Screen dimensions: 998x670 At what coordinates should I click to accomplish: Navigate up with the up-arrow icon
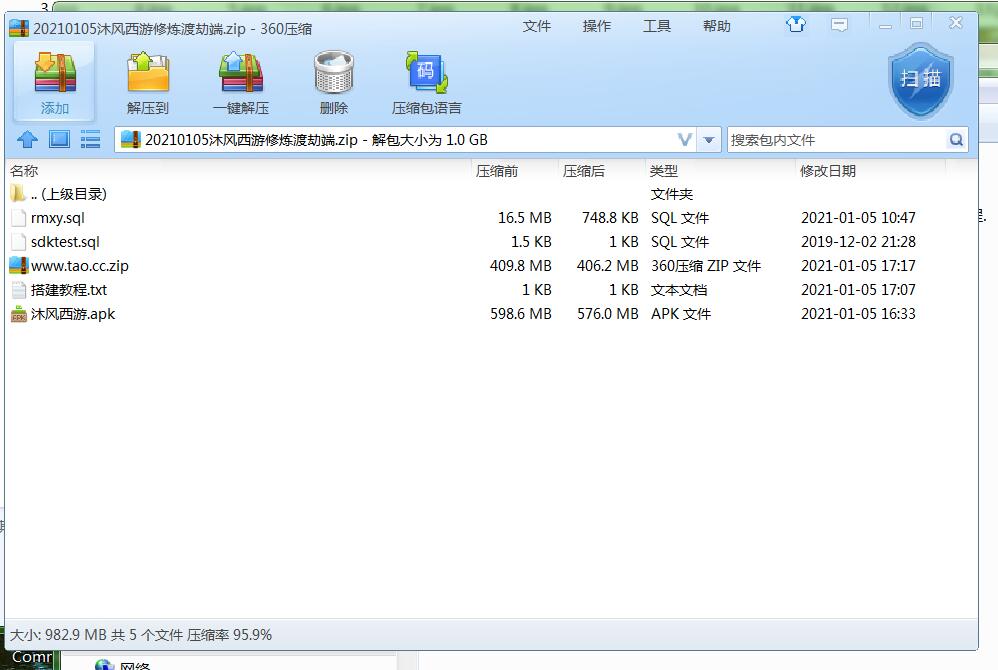tap(28, 139)
